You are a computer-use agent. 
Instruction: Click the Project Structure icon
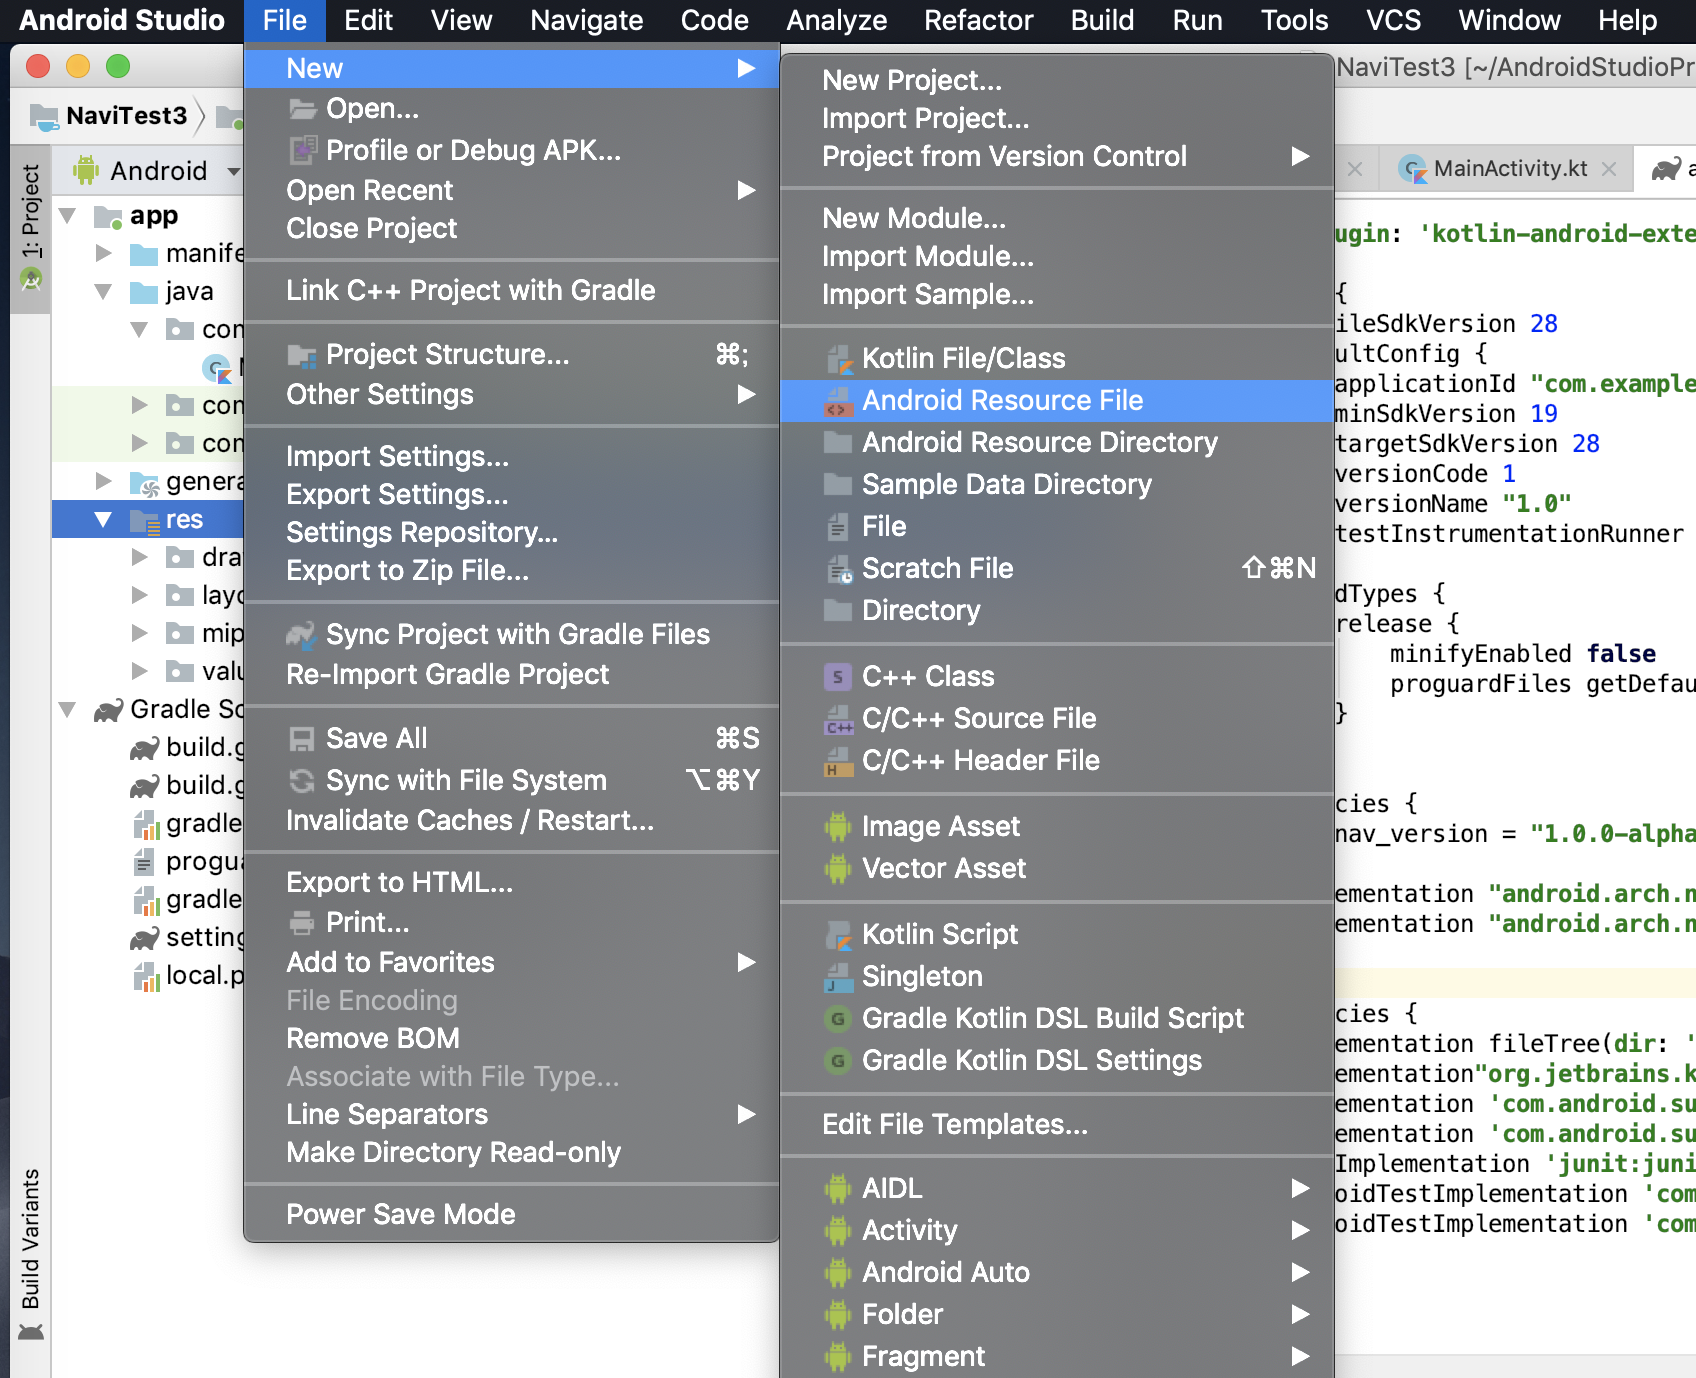(302, 355)
